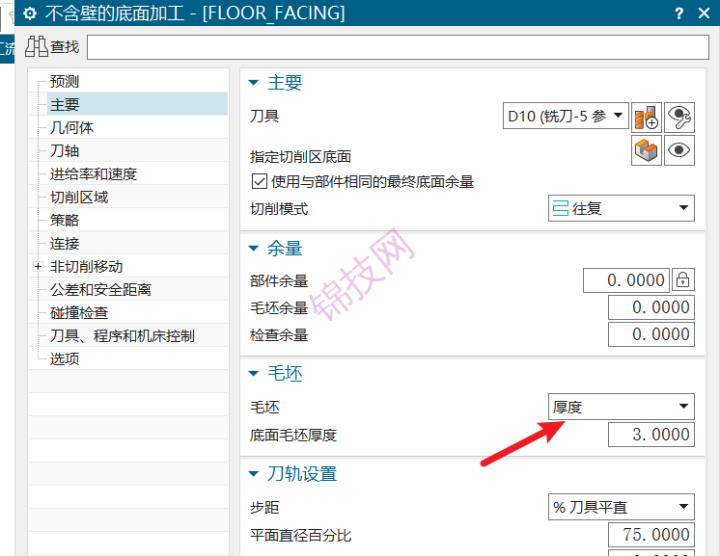Select 切削区域 in the tree
This screenshot has width=720, height=556.
tap(79, 197)
